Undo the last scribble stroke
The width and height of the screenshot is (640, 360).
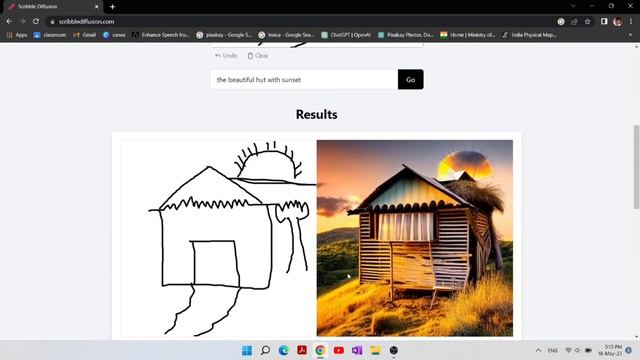tap(226, 56)
